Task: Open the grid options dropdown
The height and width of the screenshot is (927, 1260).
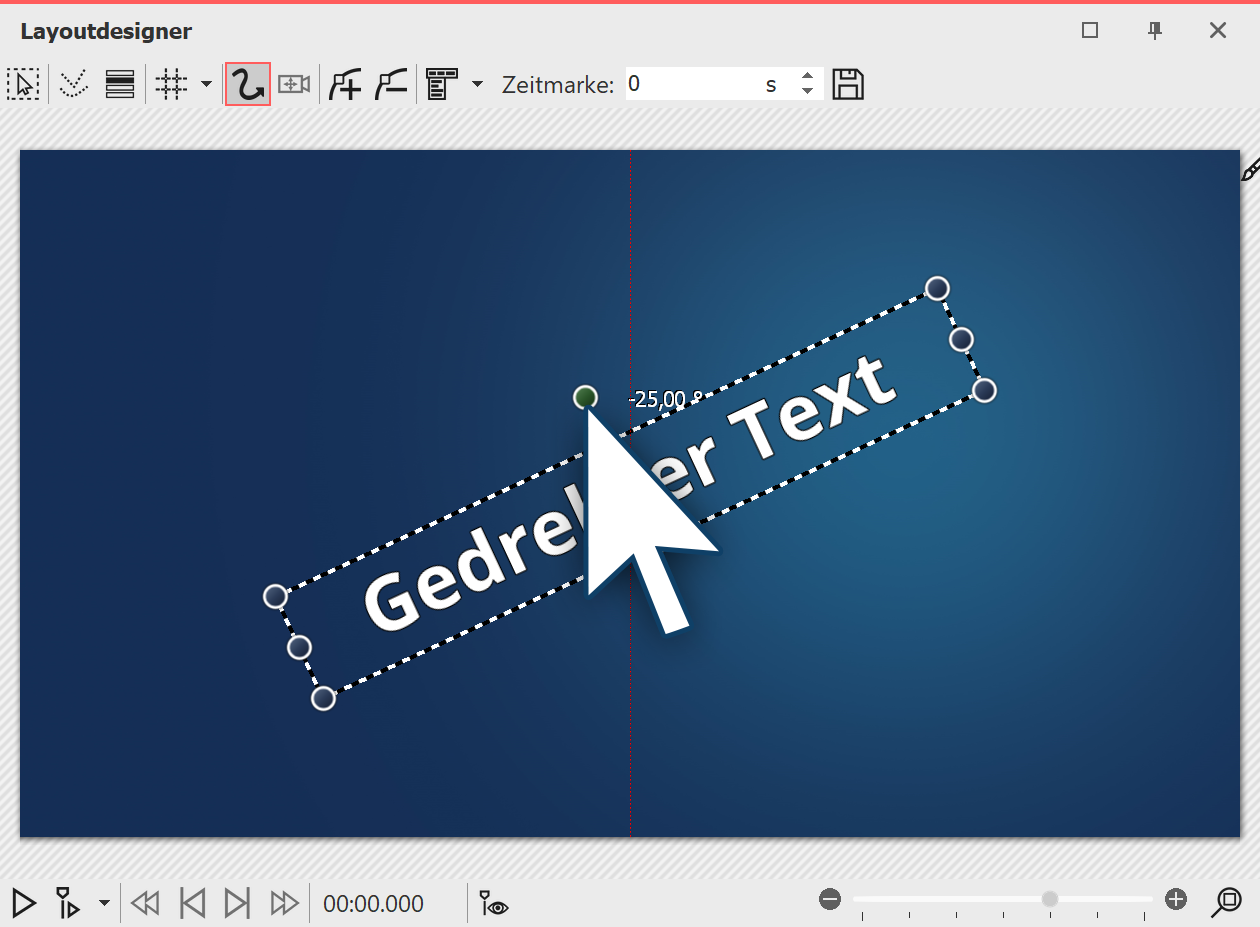Action: (x=205, y=84)
